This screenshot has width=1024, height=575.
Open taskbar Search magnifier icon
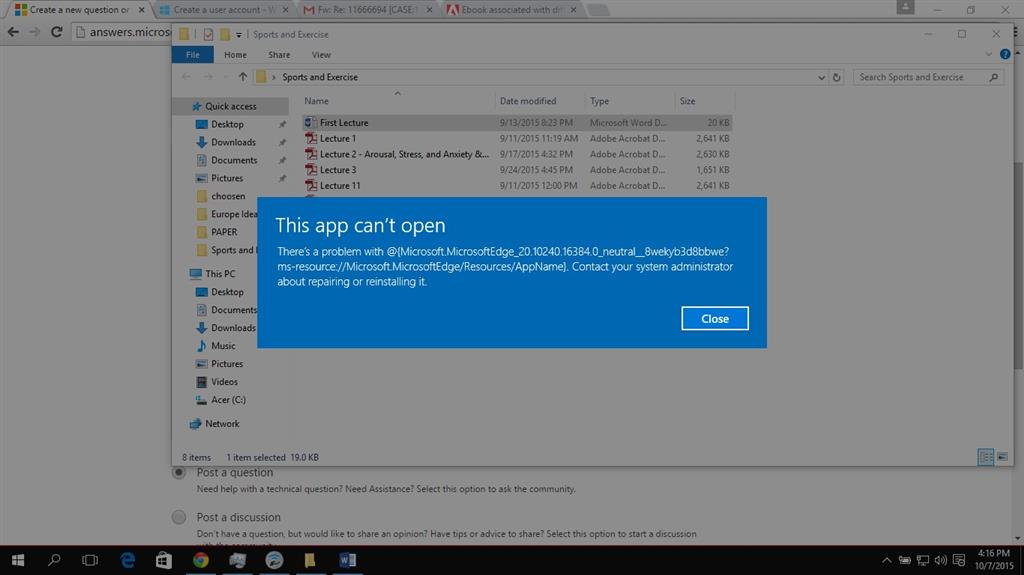54,560
